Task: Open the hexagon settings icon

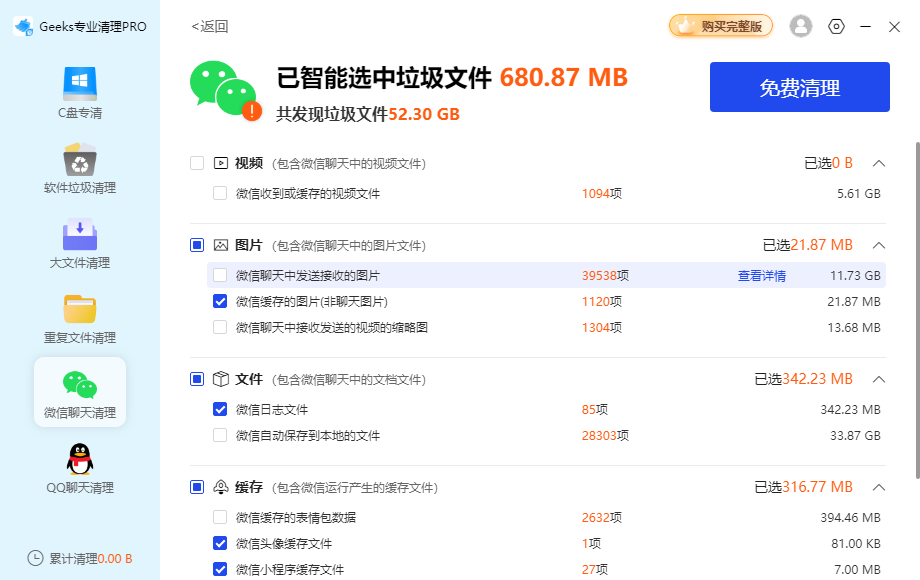Action: coord(836,26)
